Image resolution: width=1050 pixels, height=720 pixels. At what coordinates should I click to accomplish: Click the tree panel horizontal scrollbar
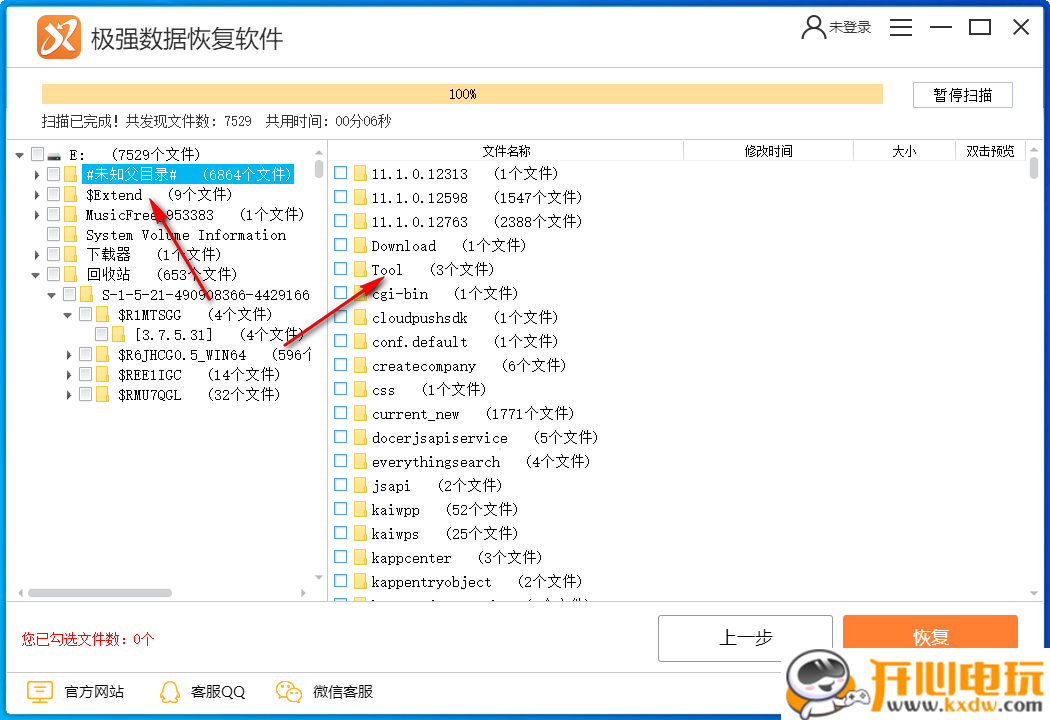pyautogui.click(x=100, y=593)
